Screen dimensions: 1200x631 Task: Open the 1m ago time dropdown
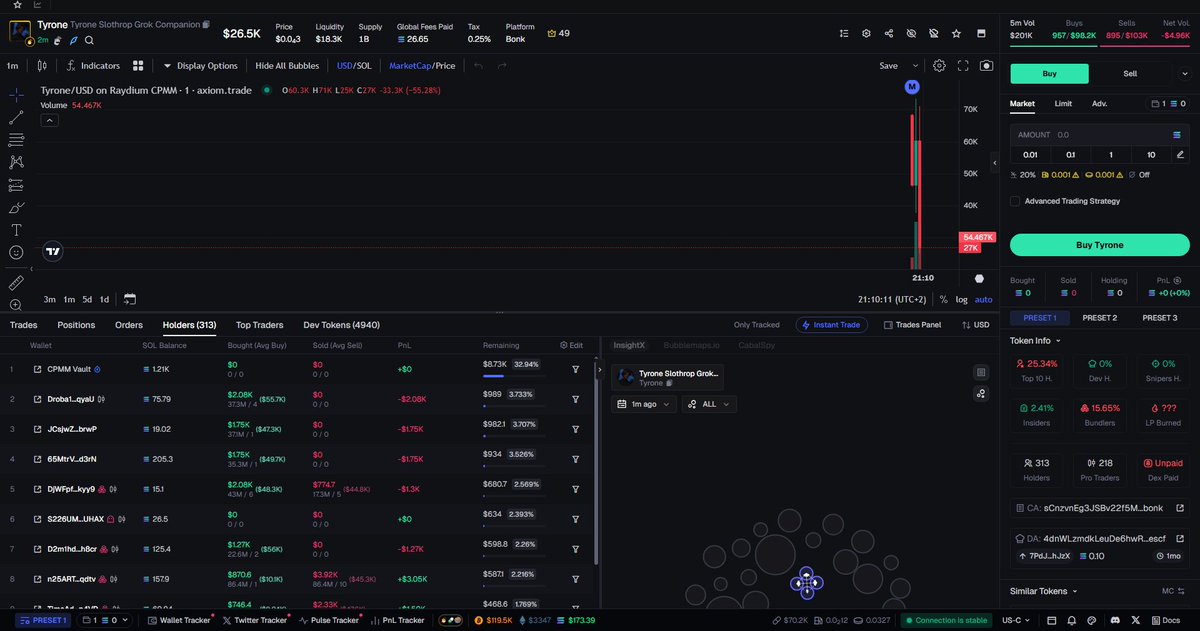pos(644,404)
